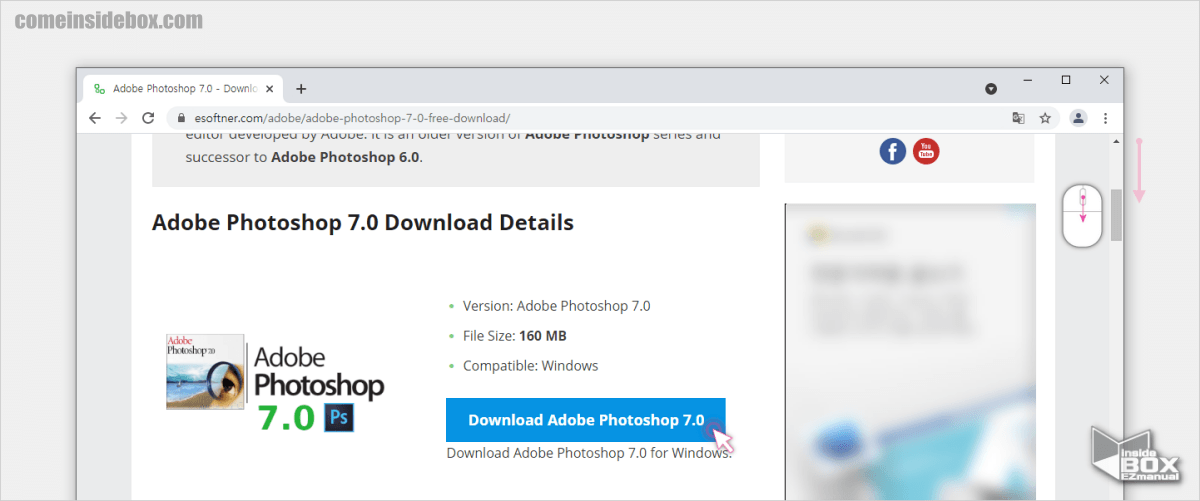Image resolution: width=1200 pixels, height=501 pixels.
Task: Open the tab search dropdown arrow
Action: [x=991, y=89]
